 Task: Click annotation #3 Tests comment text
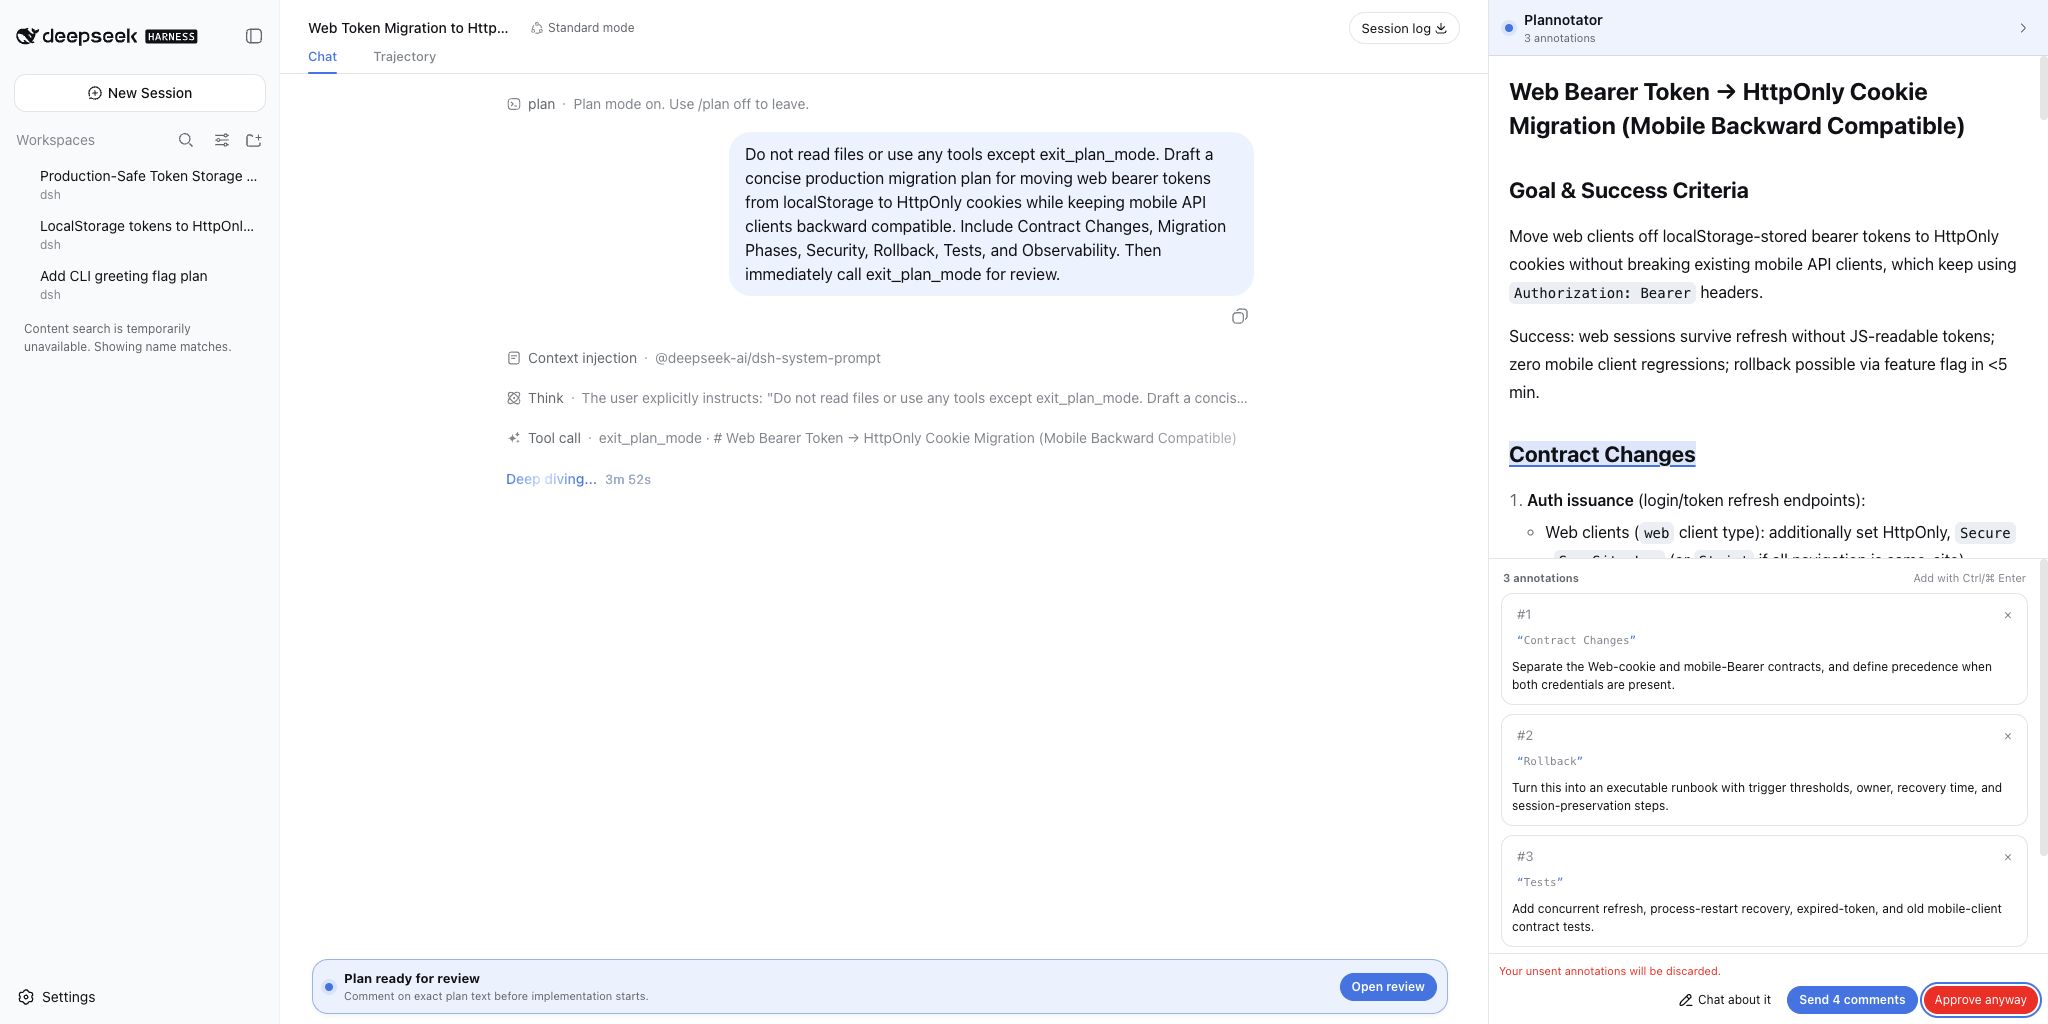(x=1757, y=918)
